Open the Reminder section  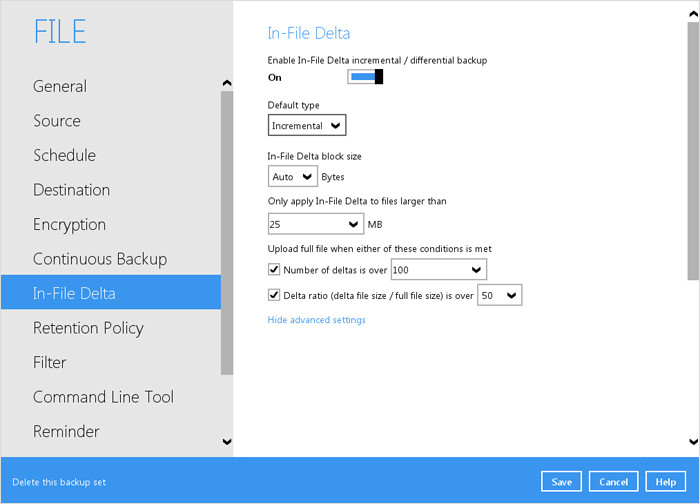point(66,431)
